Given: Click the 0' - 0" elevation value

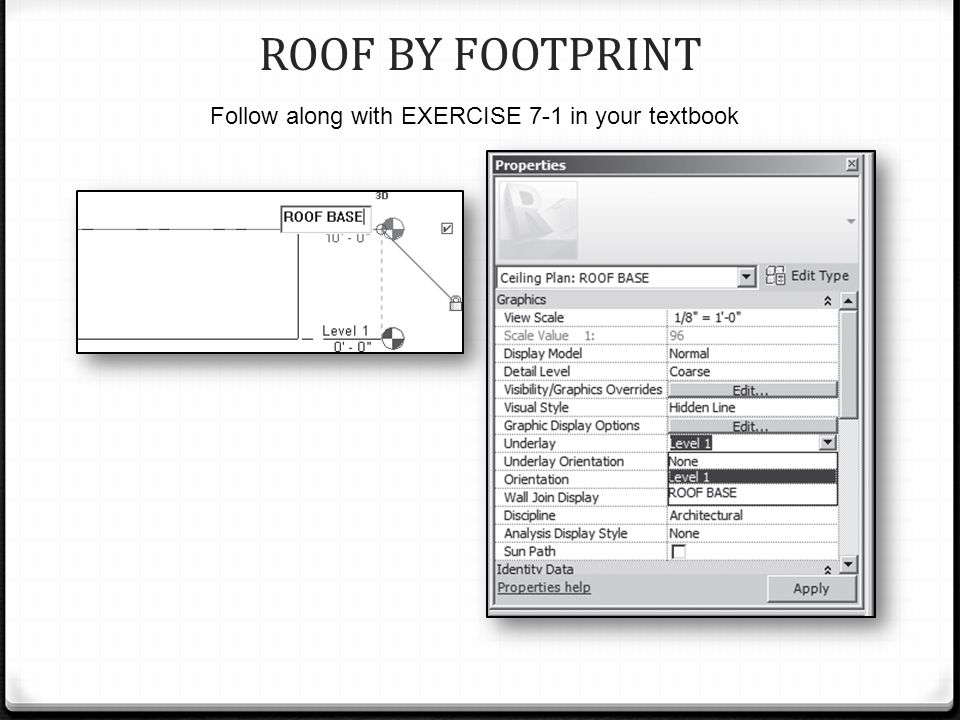Looking at the screenshot, I should point(352,347).
